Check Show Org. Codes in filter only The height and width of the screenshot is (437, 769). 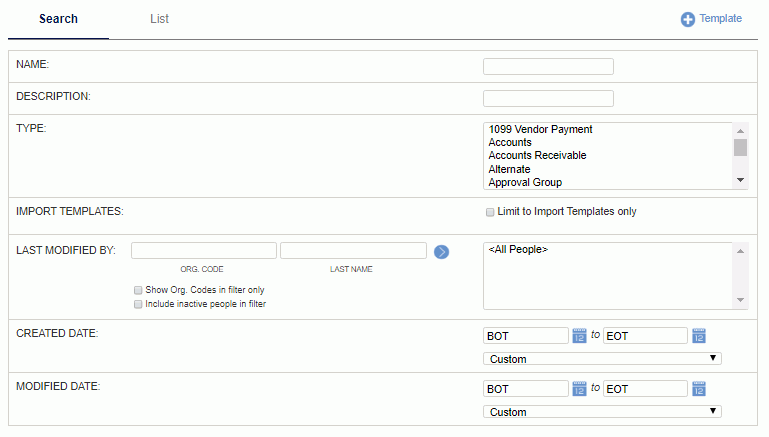tap(138, 290)
